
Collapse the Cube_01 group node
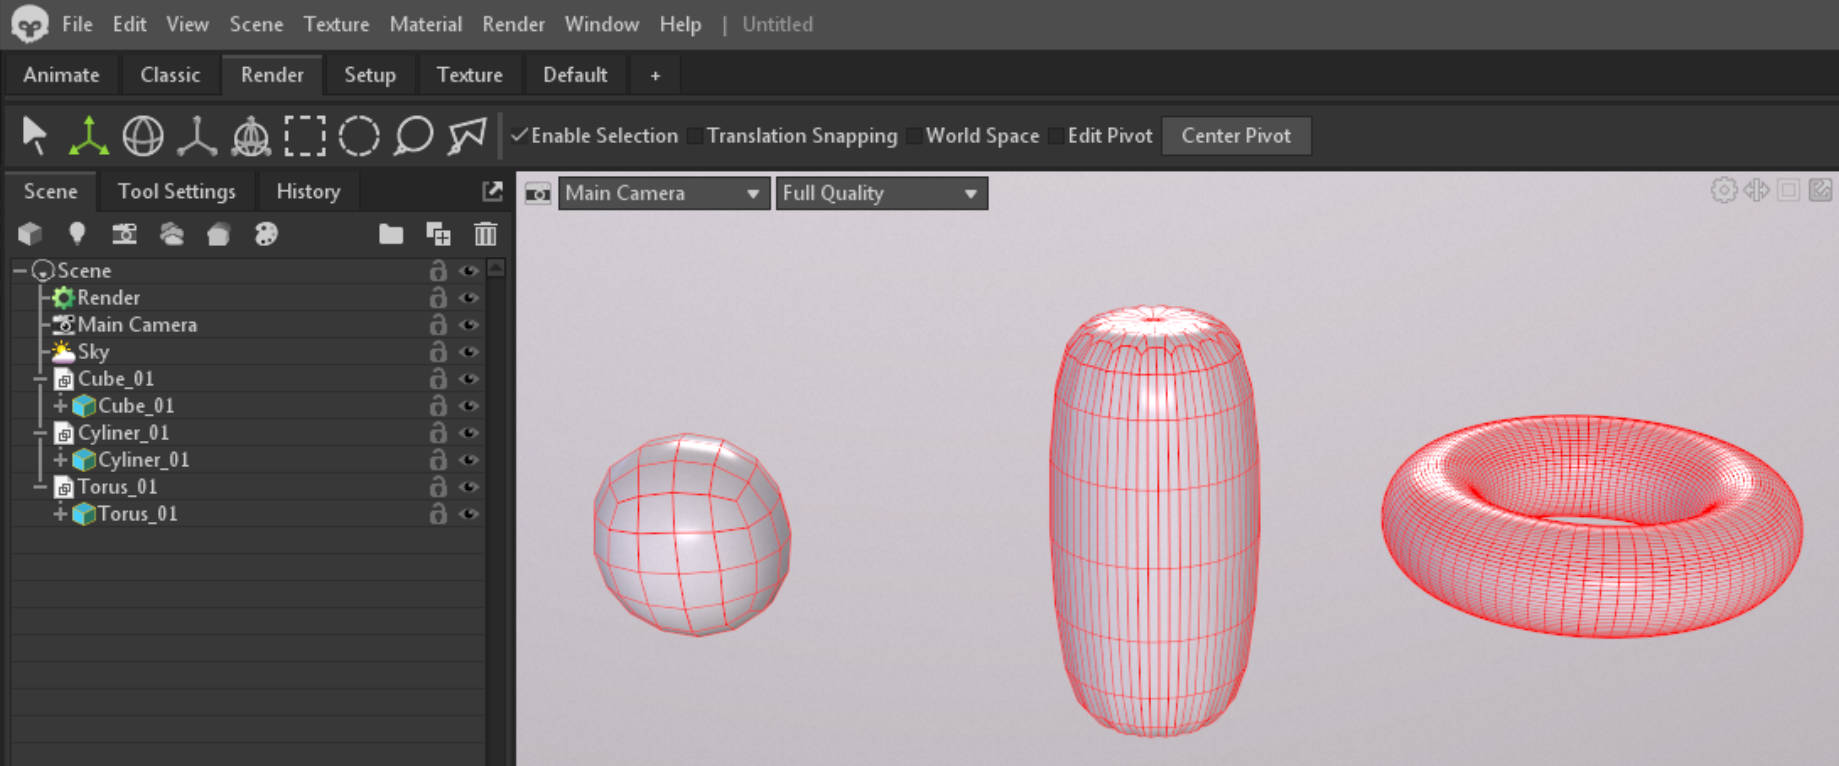40,379
